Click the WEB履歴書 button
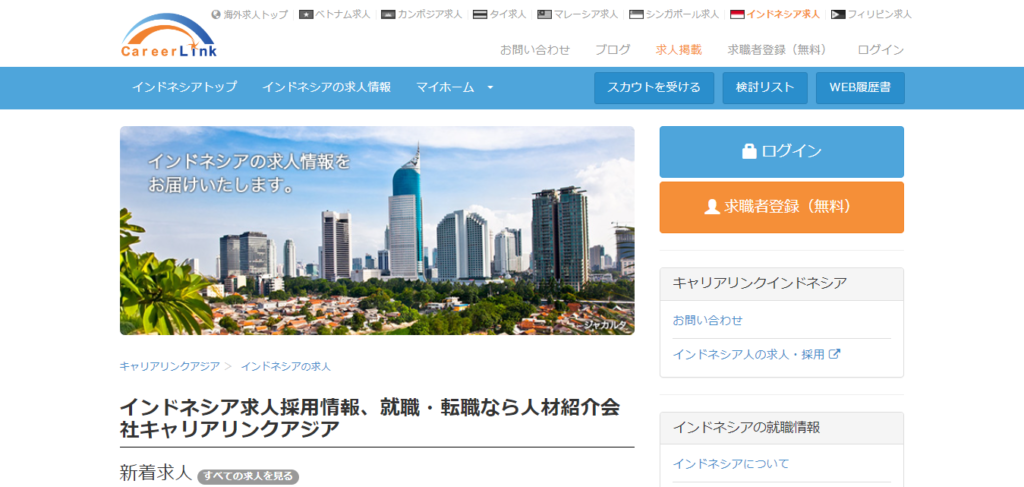1024x487 pixels. point(860,87)
